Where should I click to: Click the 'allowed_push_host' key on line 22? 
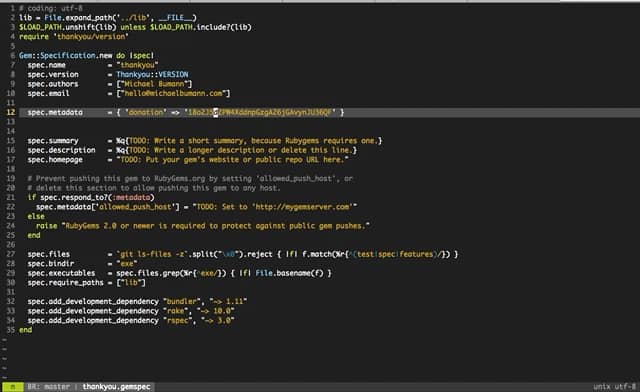pos(137,207)
